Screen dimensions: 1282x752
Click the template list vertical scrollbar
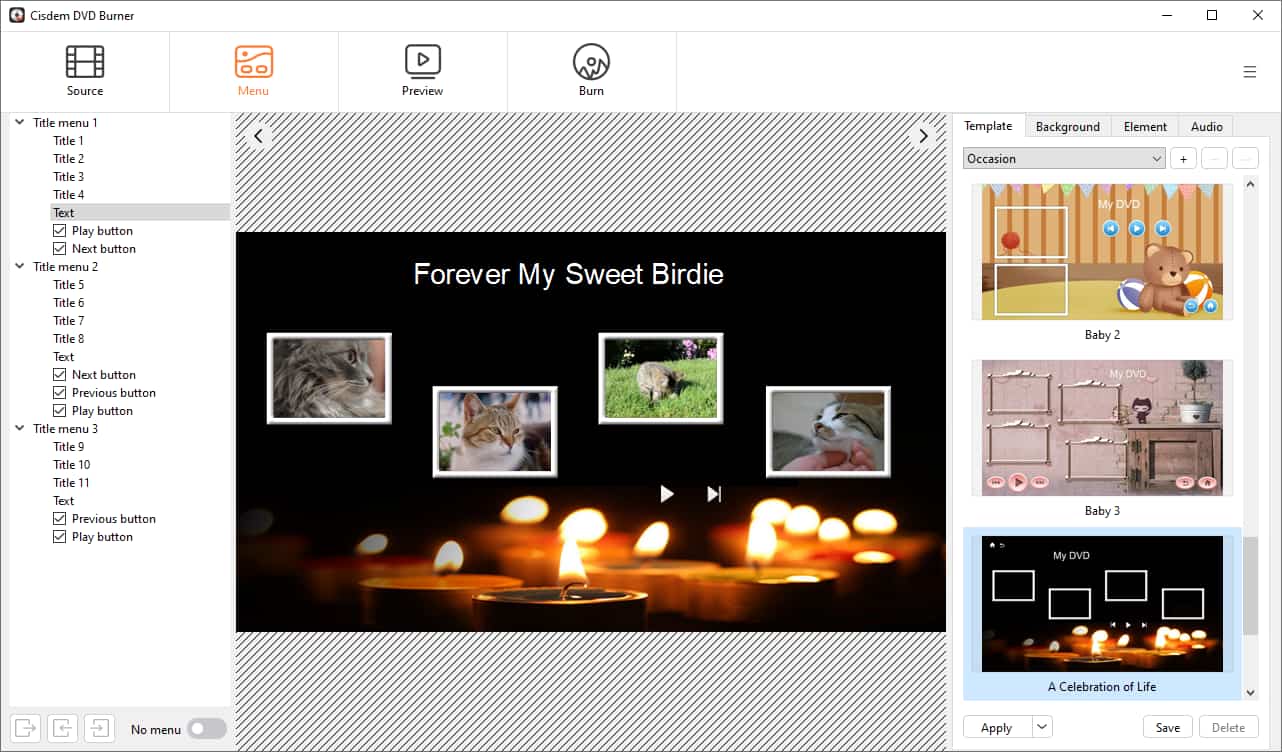click(1250, 585)
